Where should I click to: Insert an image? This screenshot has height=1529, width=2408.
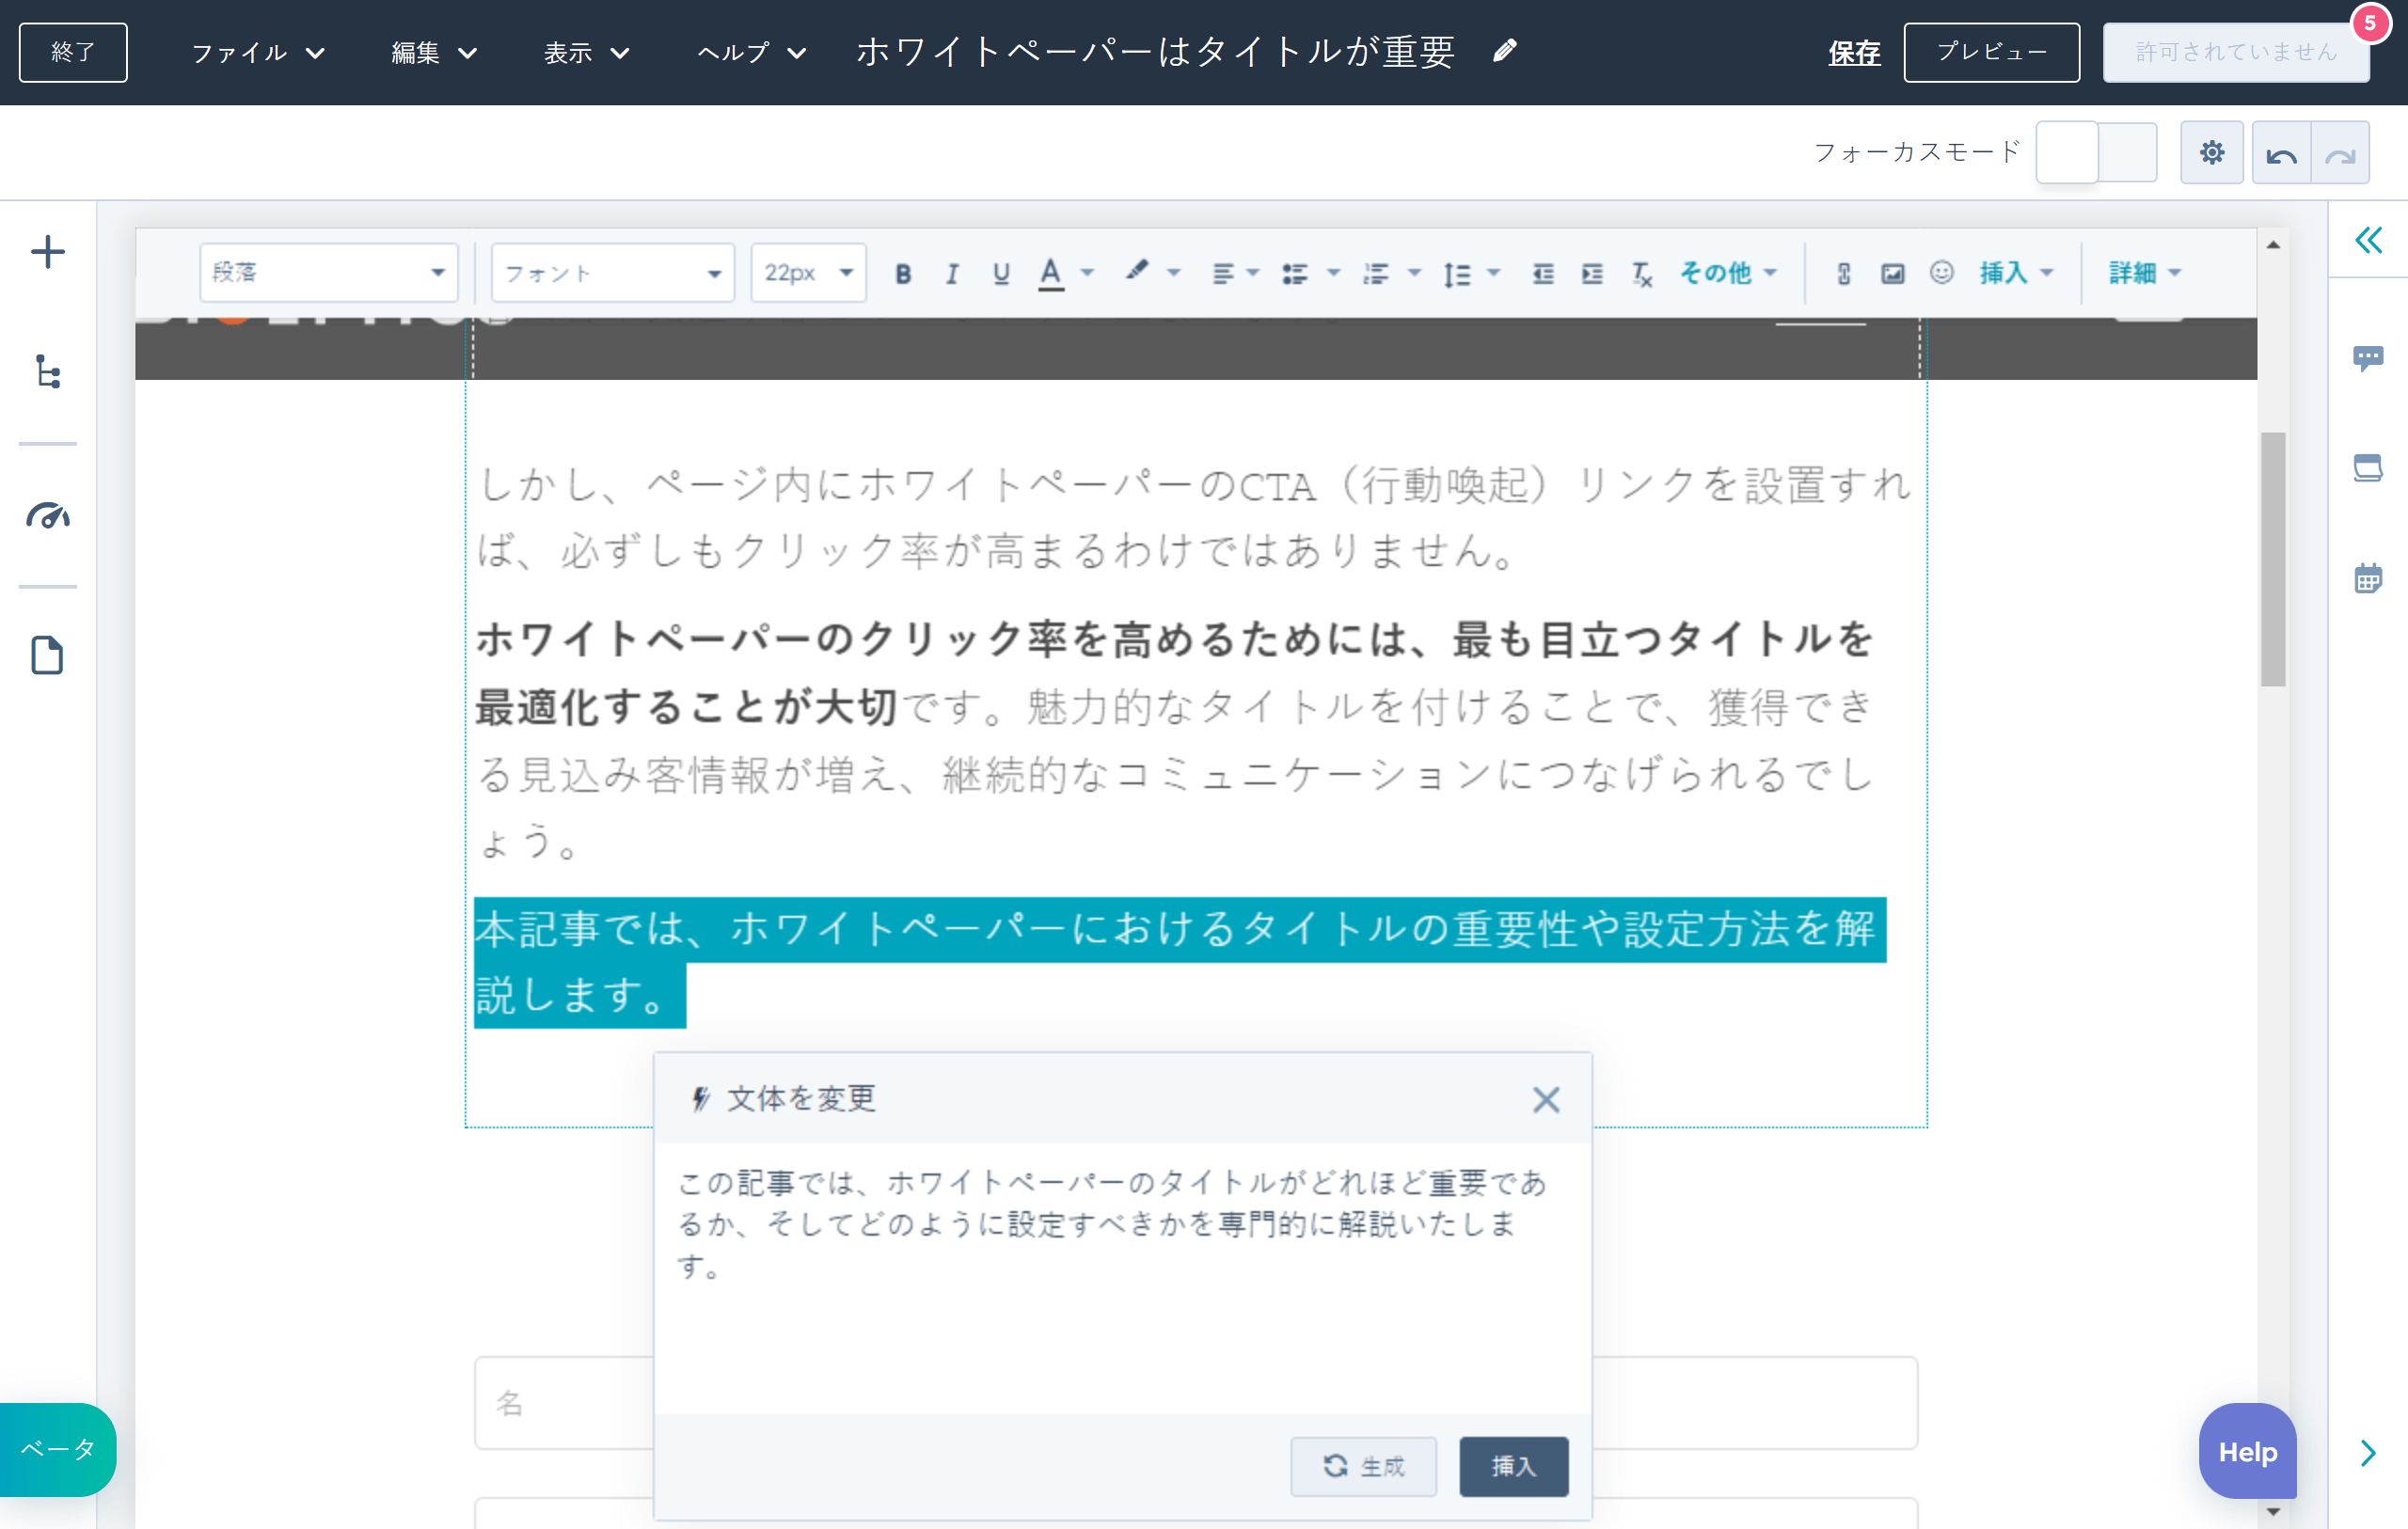tap(1892, 273)
